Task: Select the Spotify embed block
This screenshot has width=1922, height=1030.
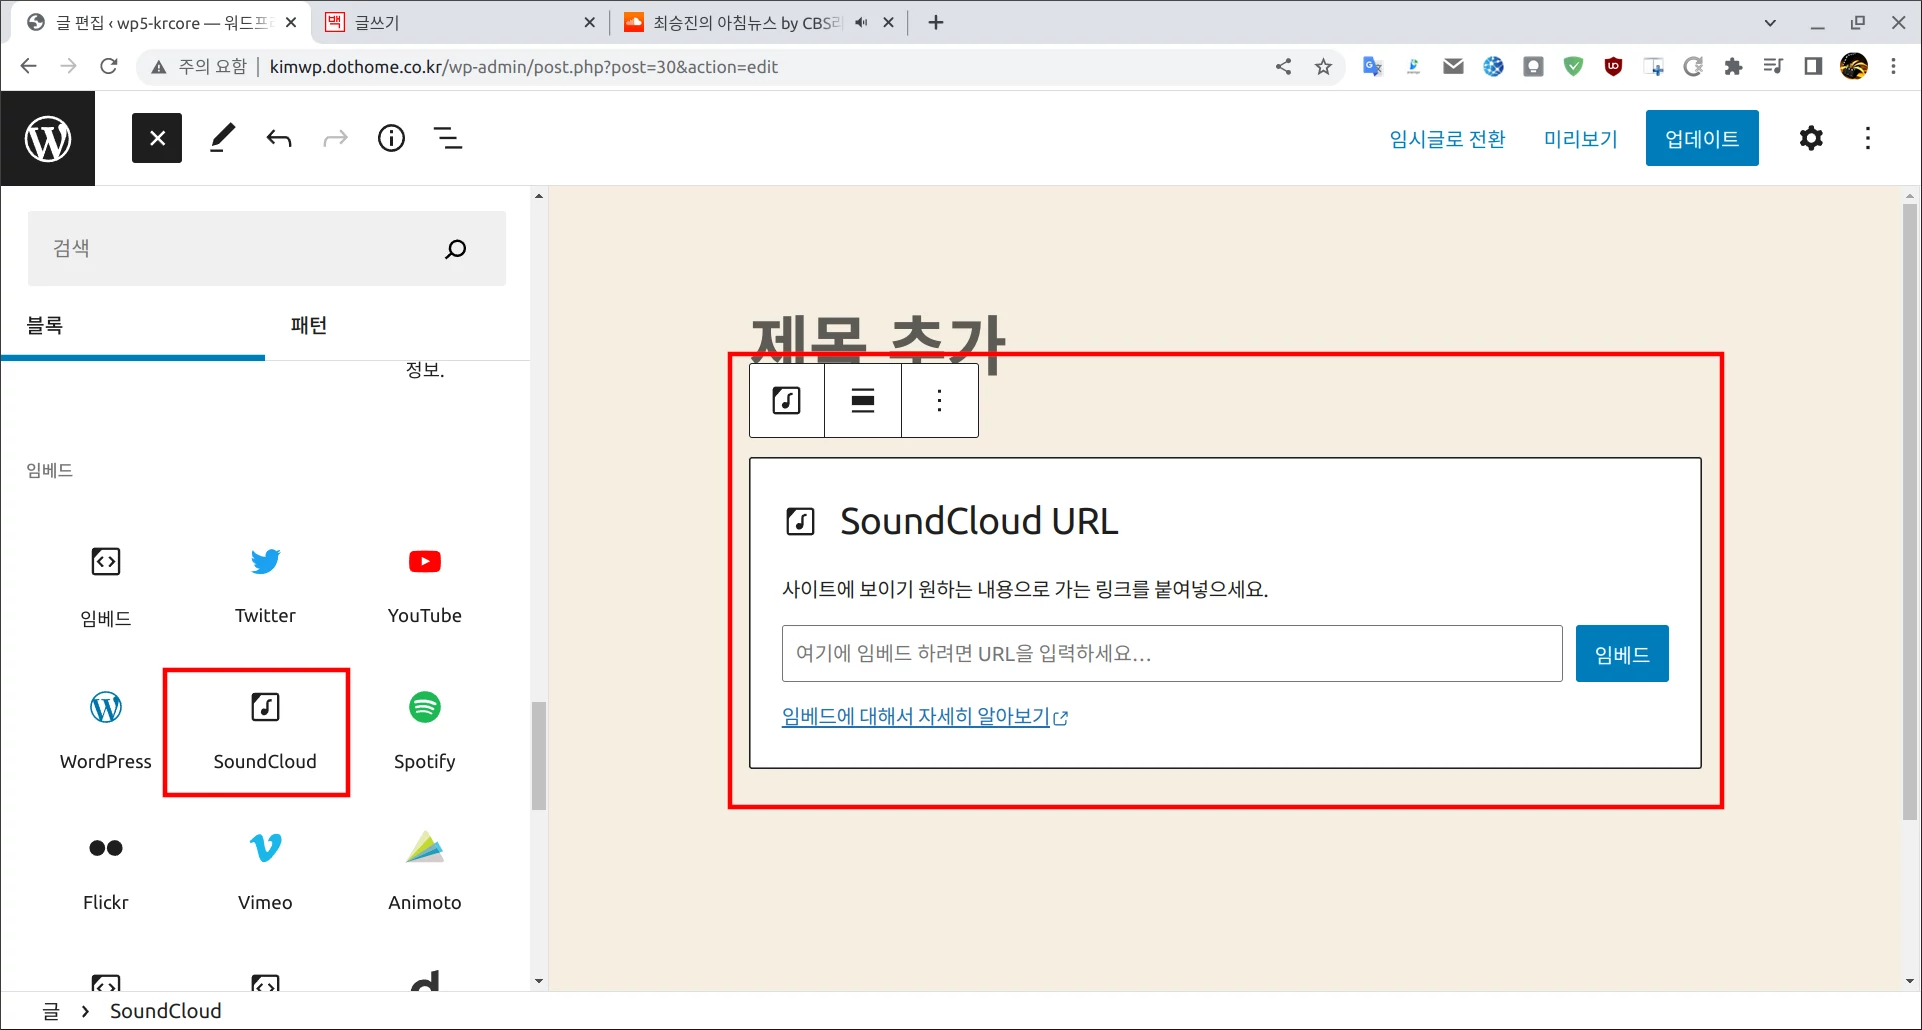Action: 424,730
